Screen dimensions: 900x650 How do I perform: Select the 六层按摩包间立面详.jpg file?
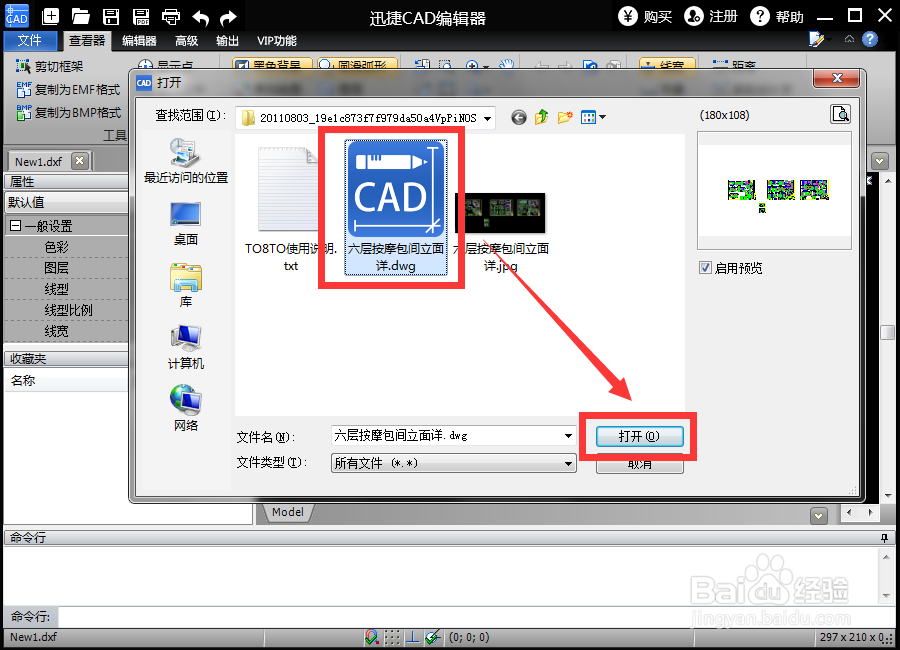point(501,233)
